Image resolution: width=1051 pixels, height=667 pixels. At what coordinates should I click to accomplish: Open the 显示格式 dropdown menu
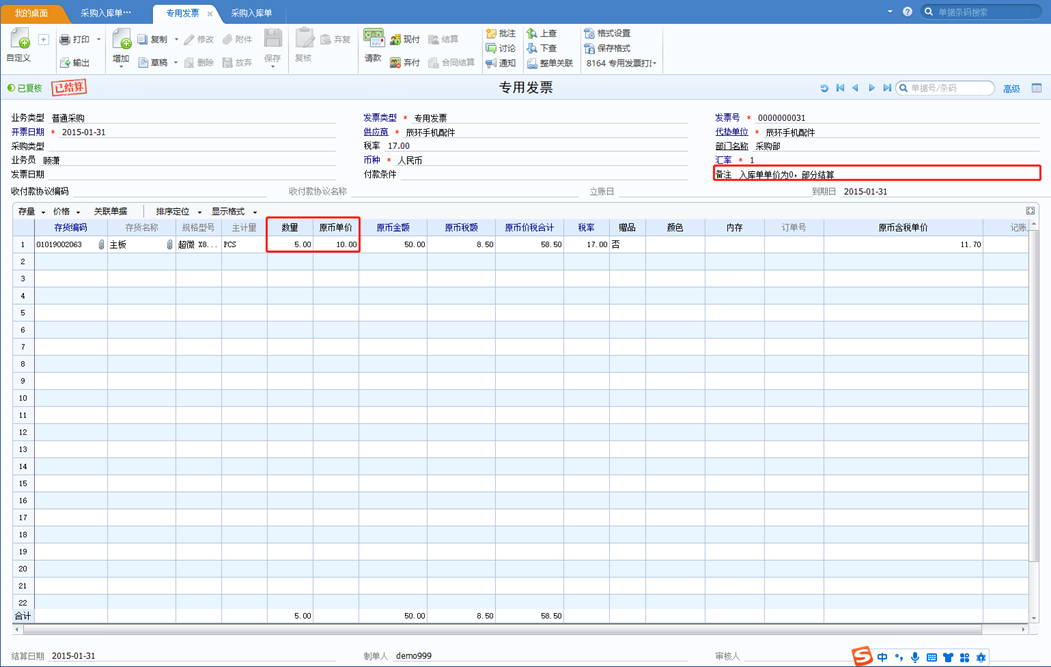click(x=234, y=211)
